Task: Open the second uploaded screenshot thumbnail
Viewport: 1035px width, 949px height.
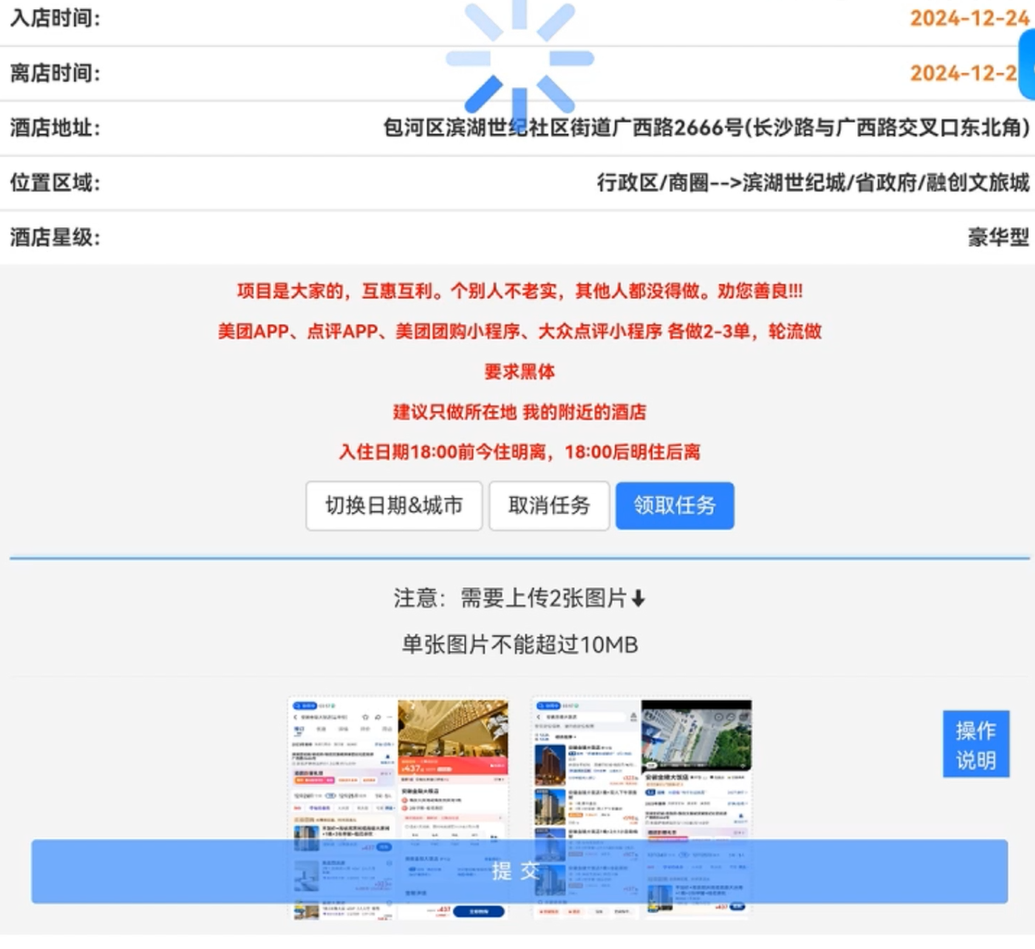Action: [642, 808]
